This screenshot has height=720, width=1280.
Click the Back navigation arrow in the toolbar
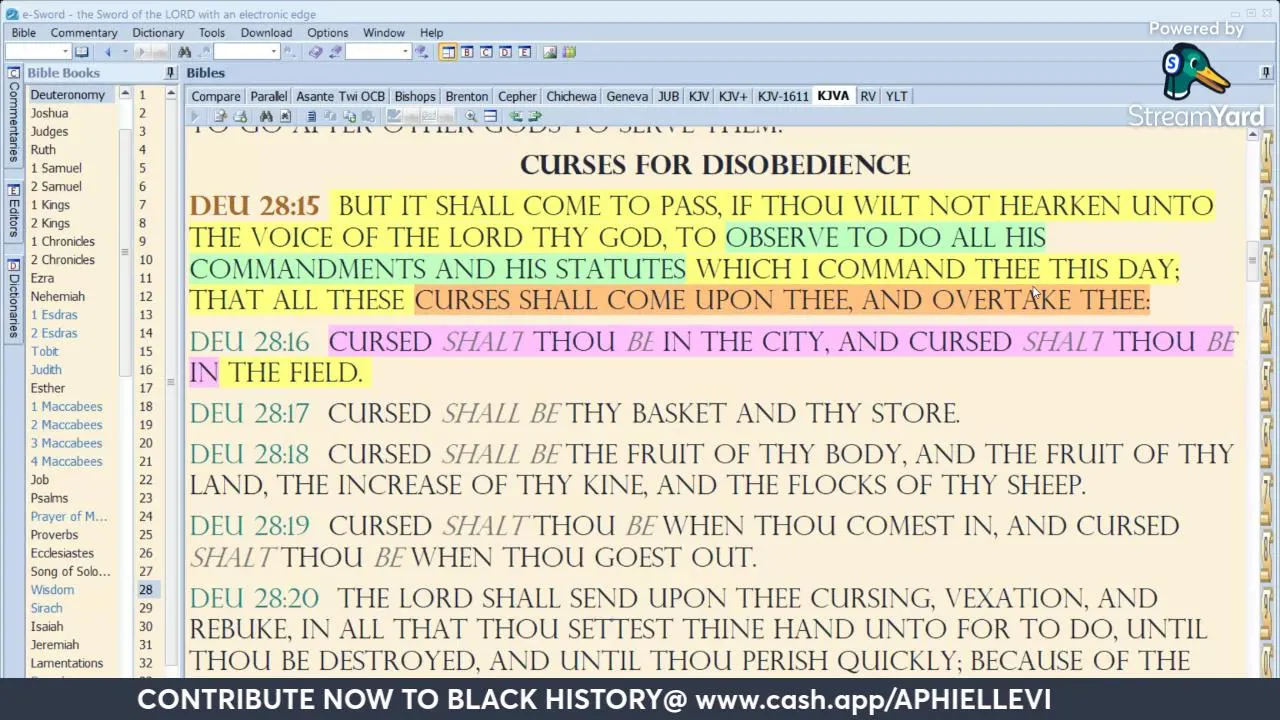[x=108, y=52]
